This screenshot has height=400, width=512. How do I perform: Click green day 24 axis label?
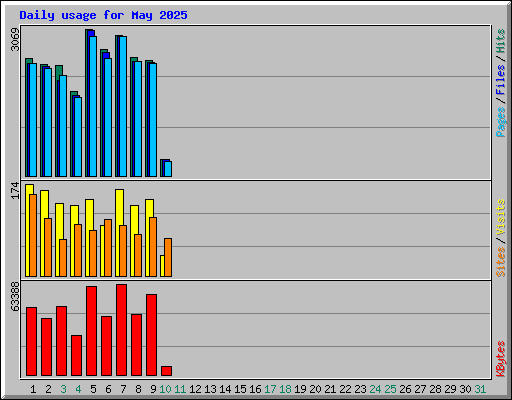(375, 389)
